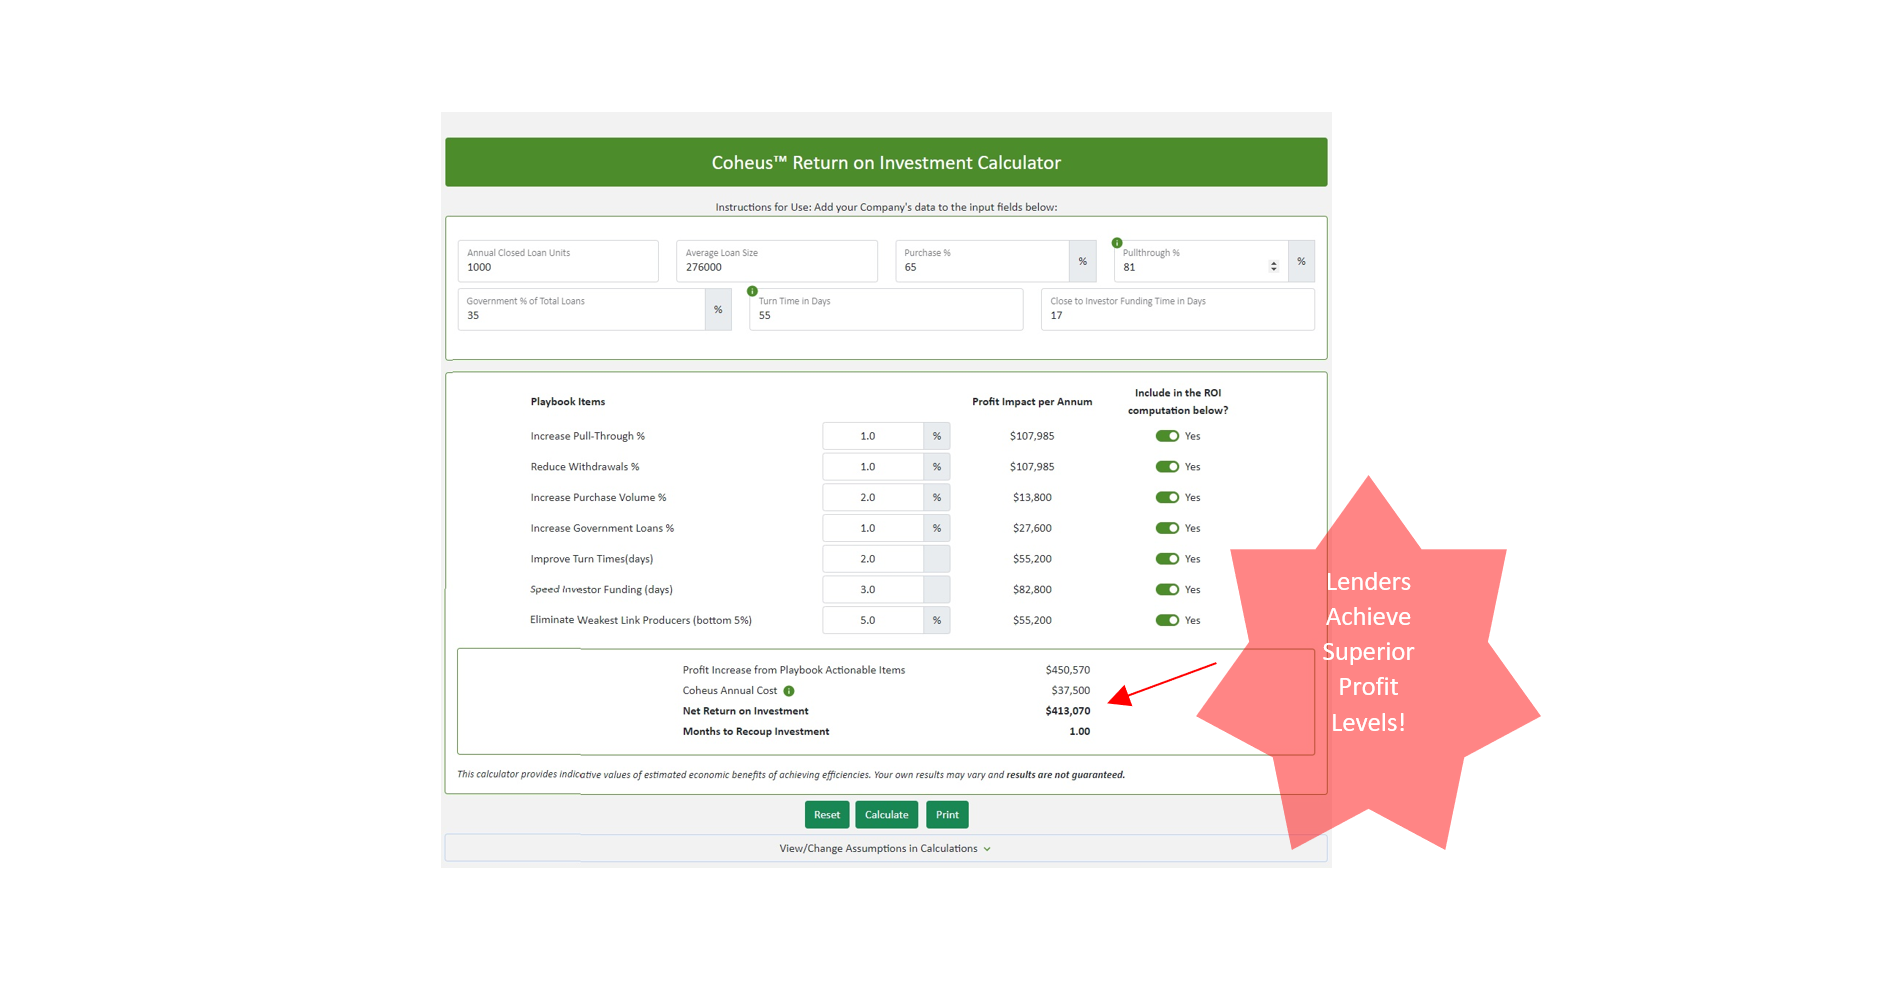This screenshot has height=986, width=1896.
Task: Click Purchase % input field
Action: click(x=983, y=261)
